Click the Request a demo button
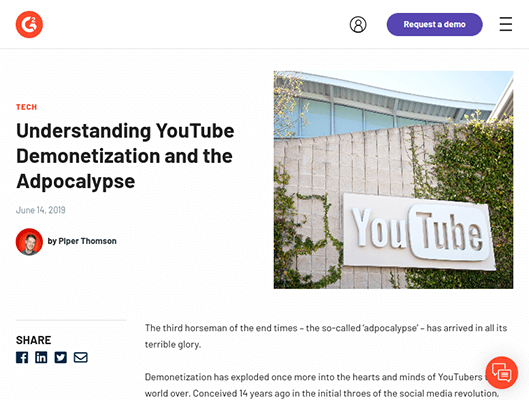The height and width of the screenshot is (400, 529). coord(435,25)
